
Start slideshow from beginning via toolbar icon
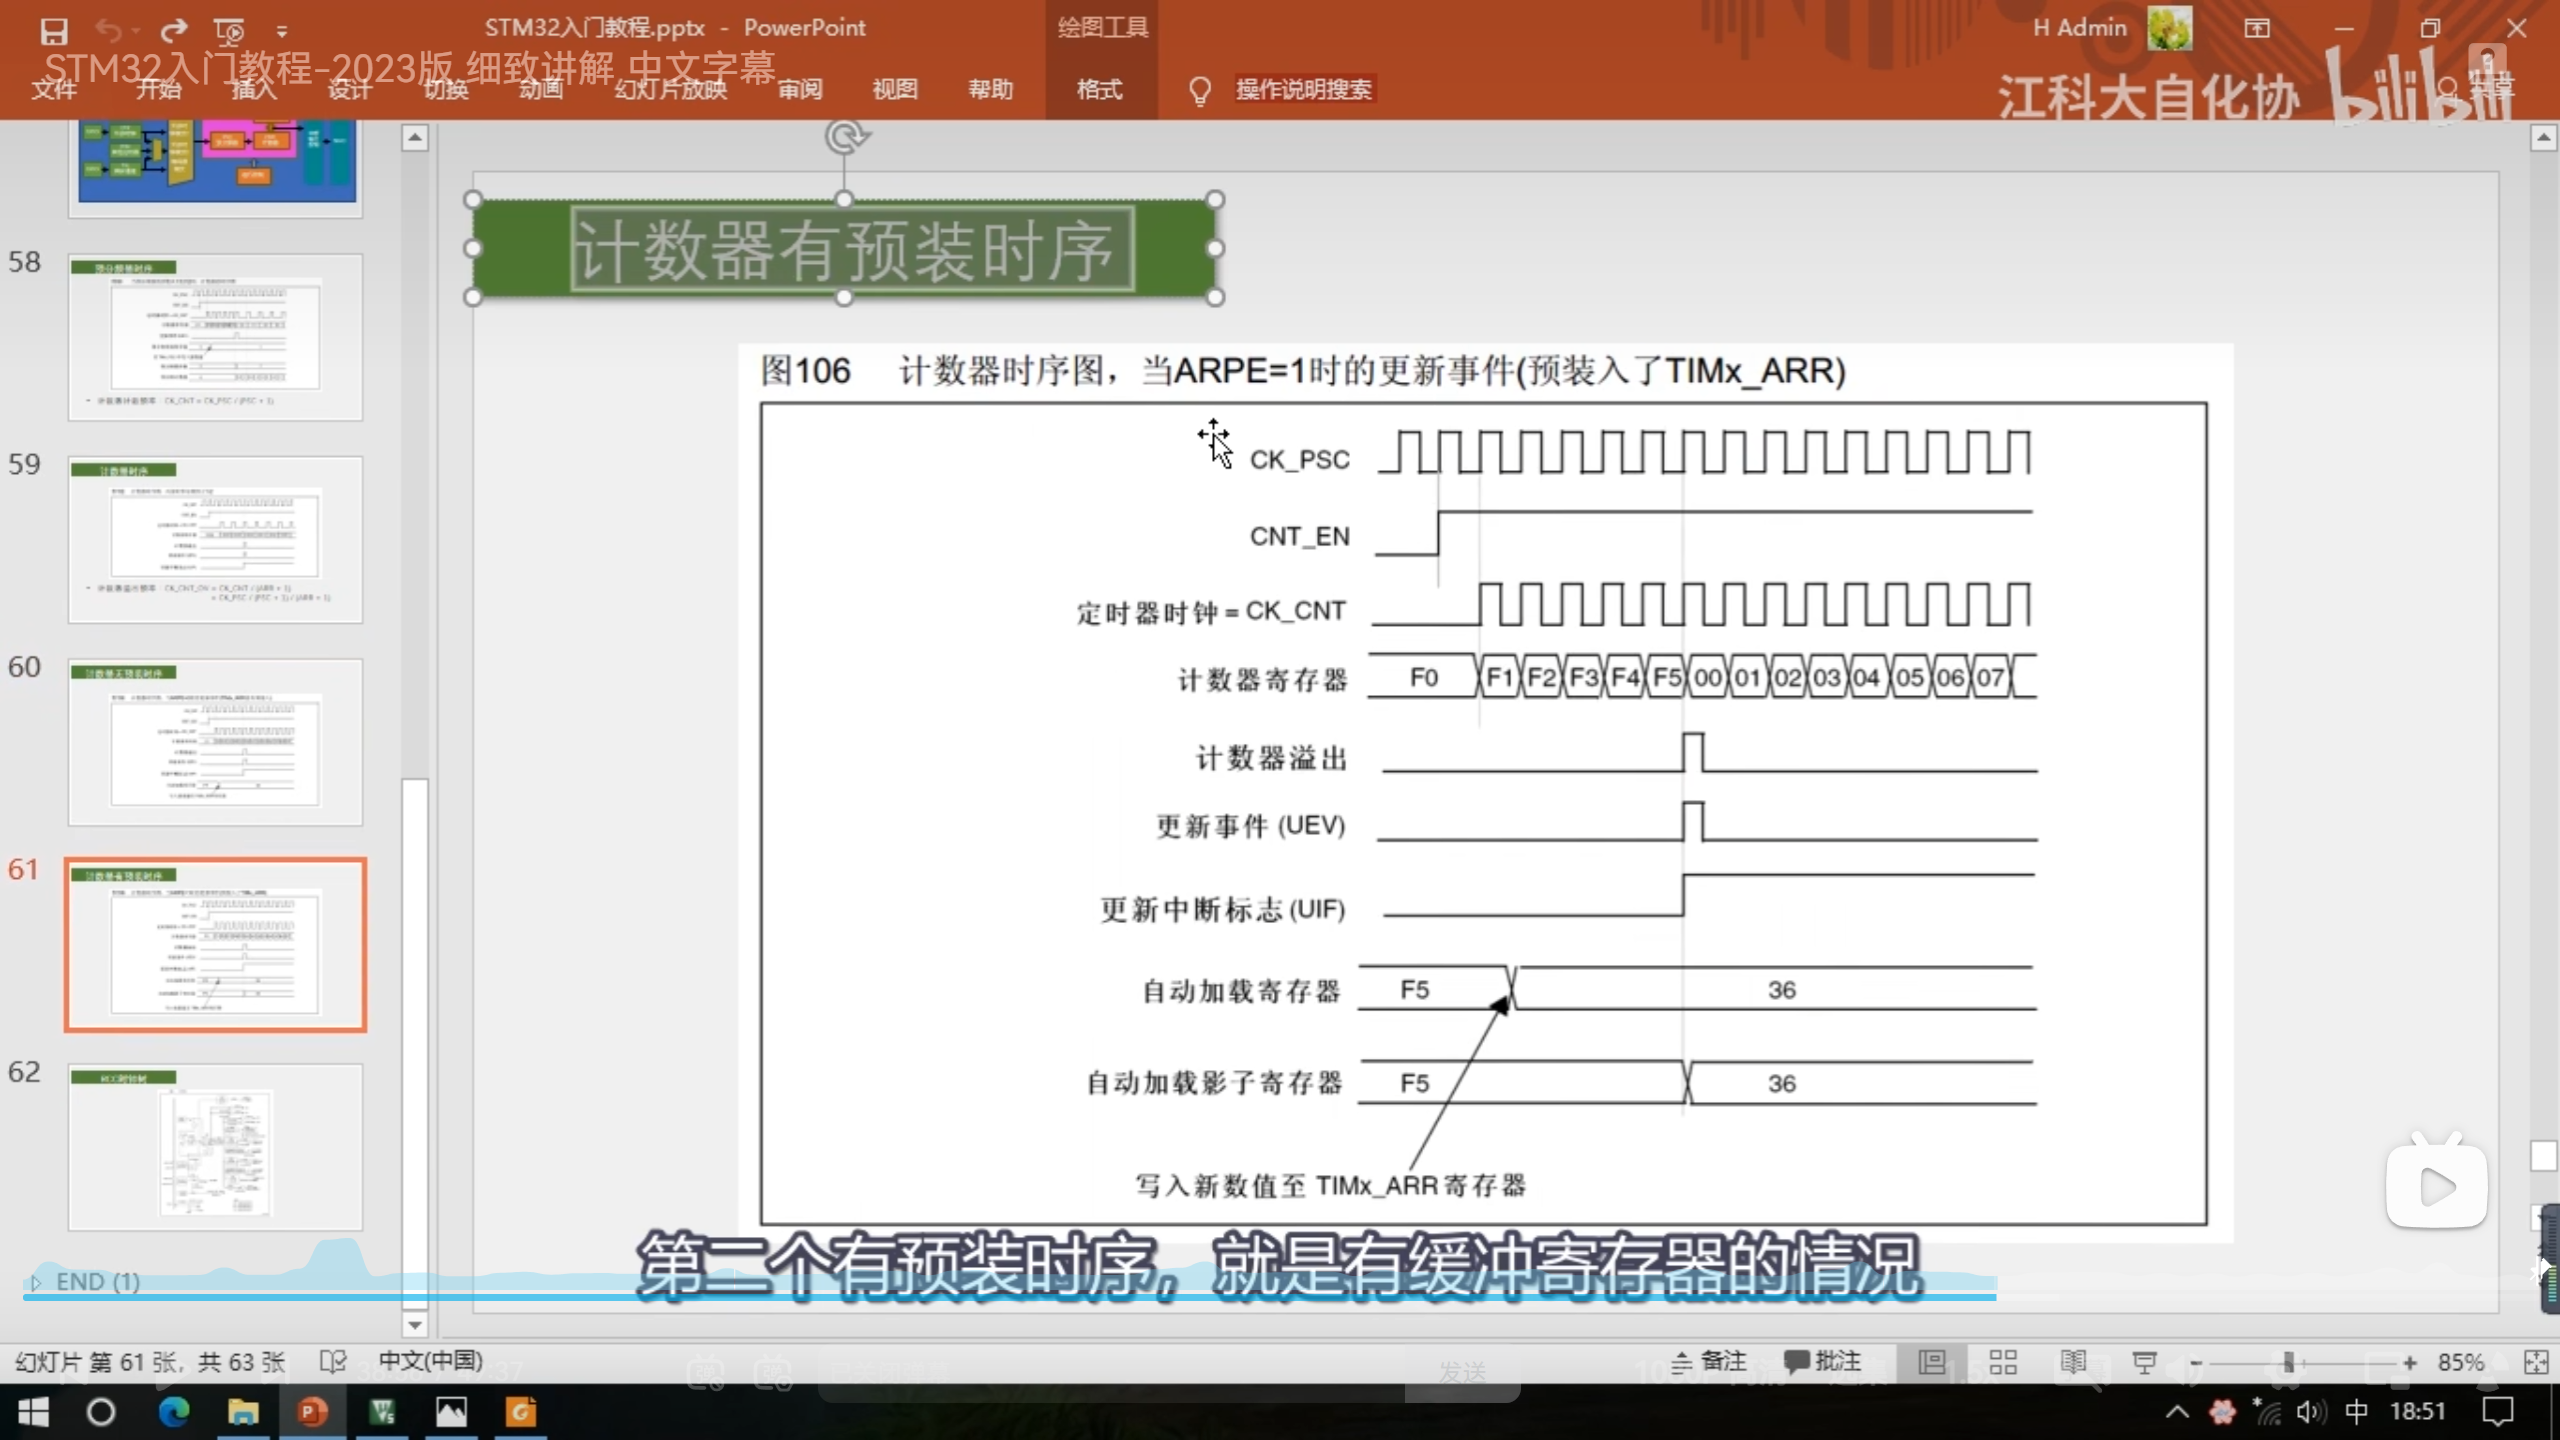coord(229,31)
